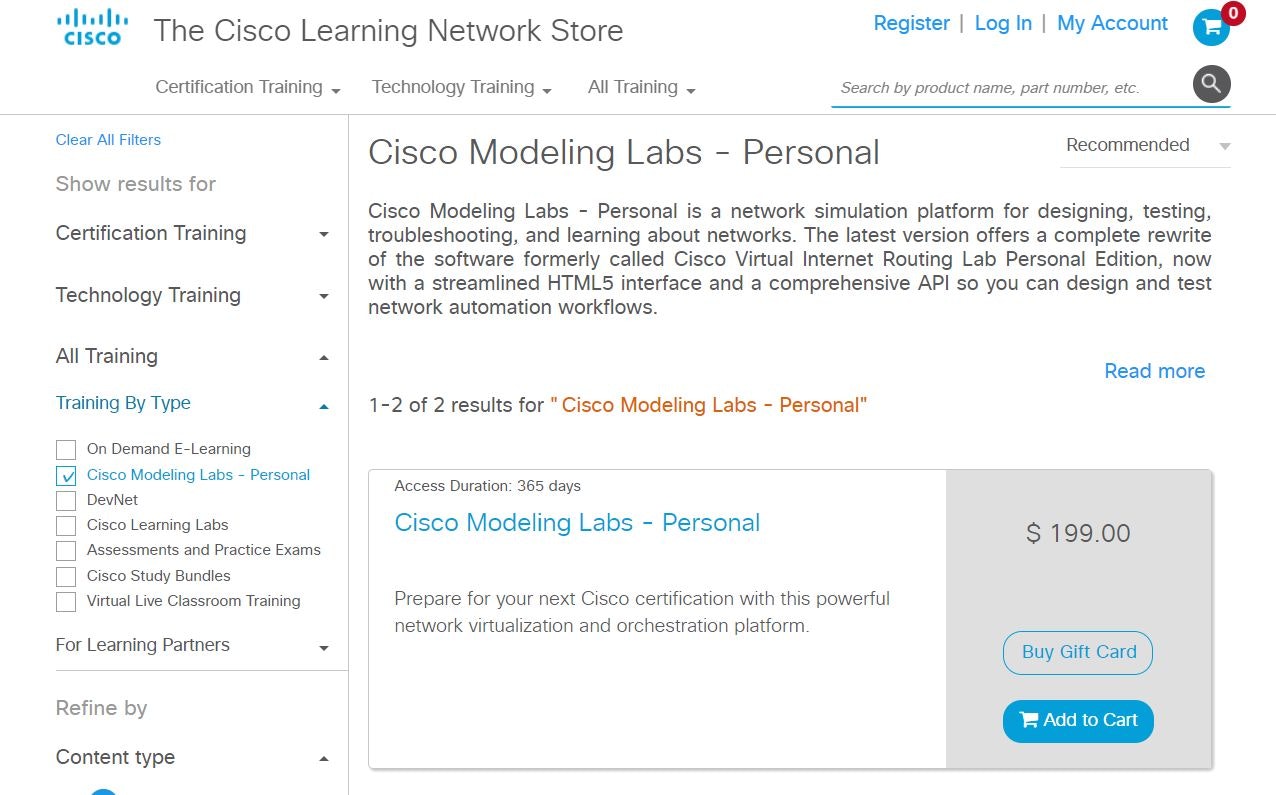This screenshot has height=795, width=1276.
Task: Expand the Technology Training sidebar section
Action: coord(323,297)
